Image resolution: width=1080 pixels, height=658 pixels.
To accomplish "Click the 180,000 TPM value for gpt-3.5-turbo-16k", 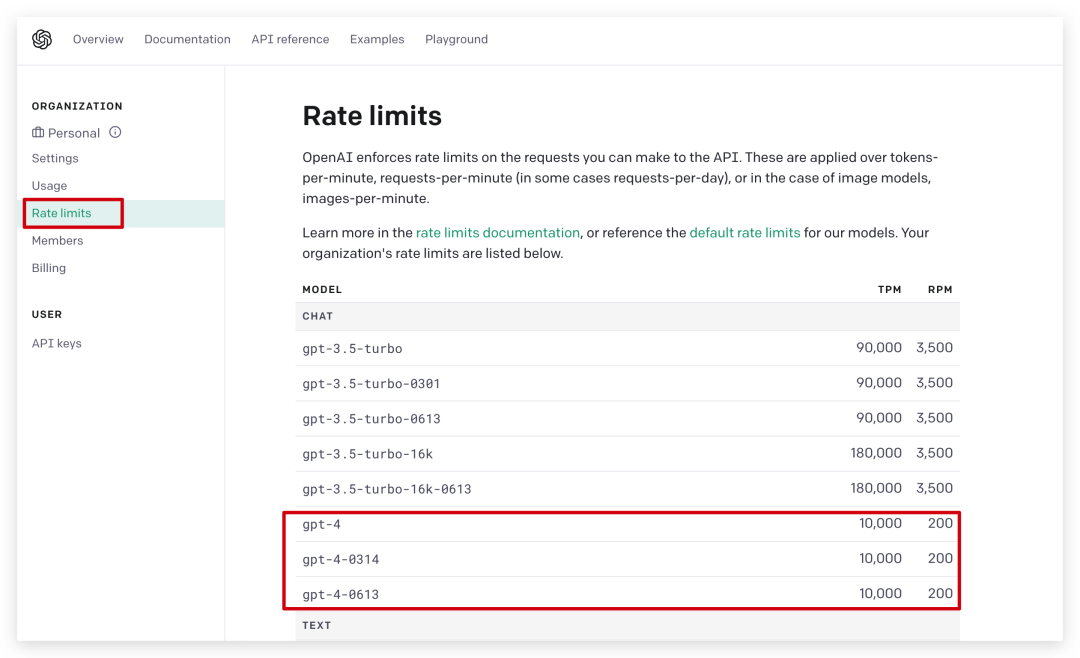I will [876, 453].
